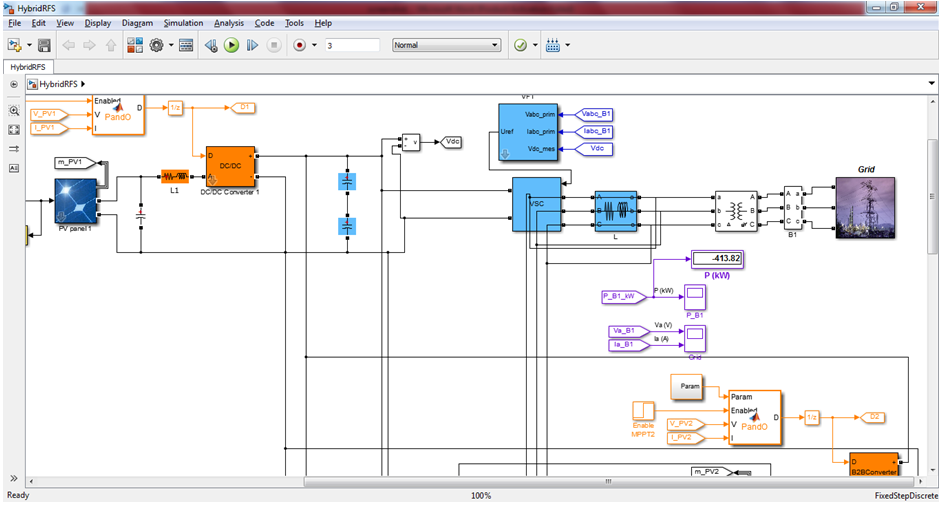Click the Annotation palette icon
Screen dimensions: 941x505
point(14,168)
